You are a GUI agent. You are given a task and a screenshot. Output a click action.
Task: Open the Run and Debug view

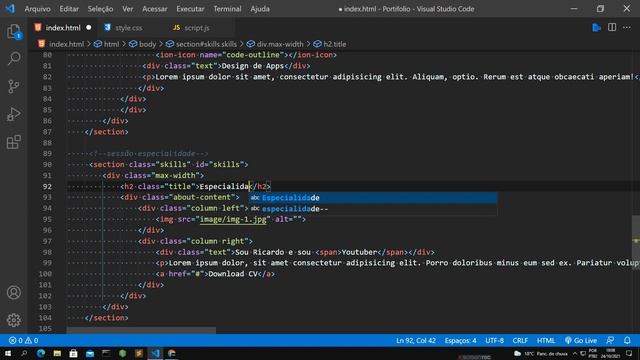(13, 114)
